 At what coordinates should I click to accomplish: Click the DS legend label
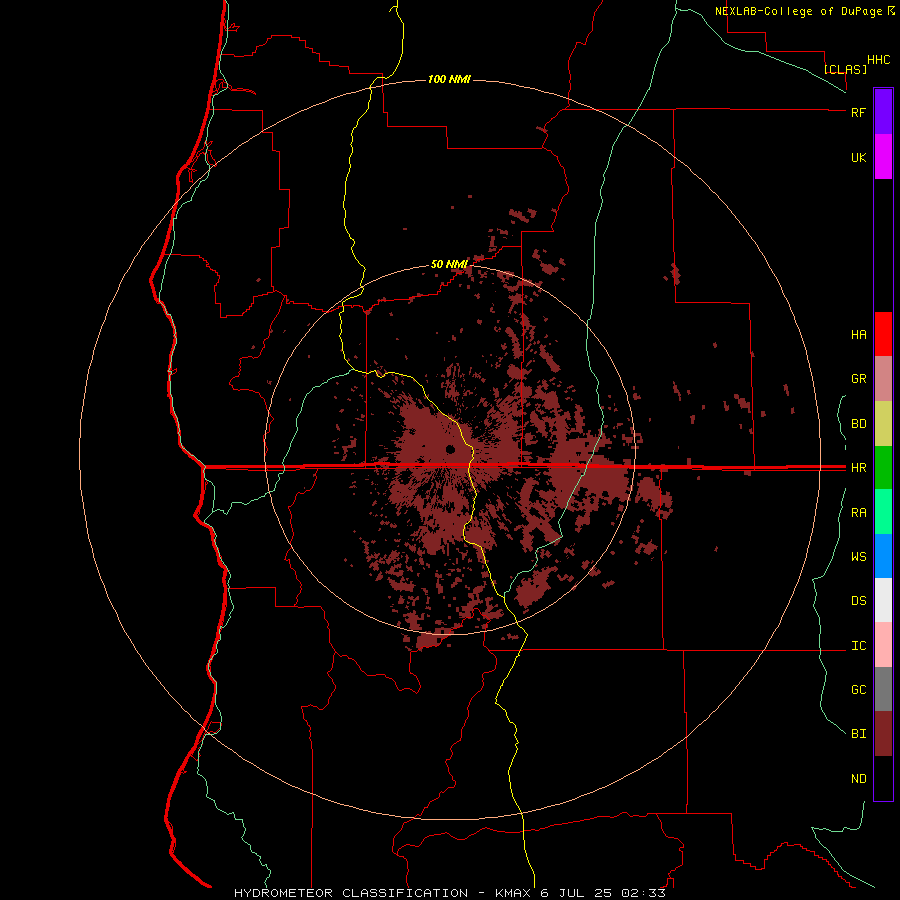(858, 601)
